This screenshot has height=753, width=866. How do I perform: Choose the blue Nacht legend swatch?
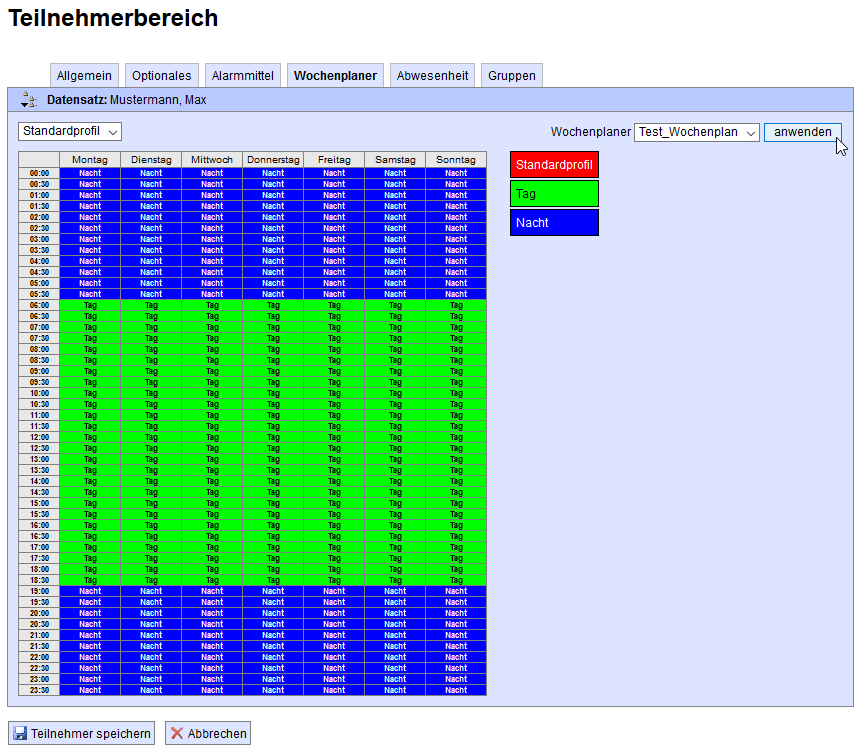[x=554, y=222]
